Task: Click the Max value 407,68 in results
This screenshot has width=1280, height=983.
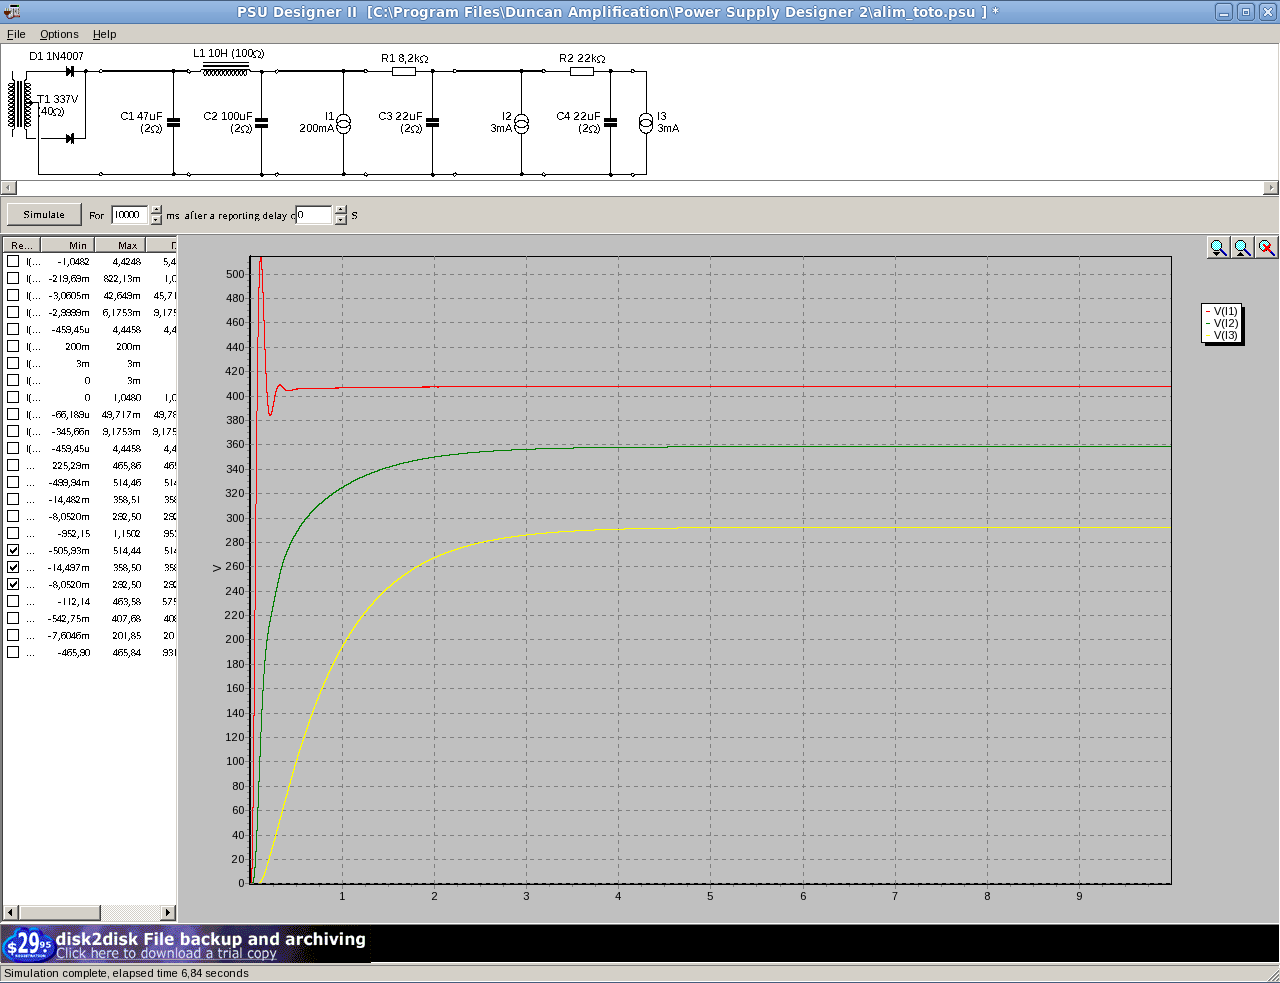Action: 127,618
